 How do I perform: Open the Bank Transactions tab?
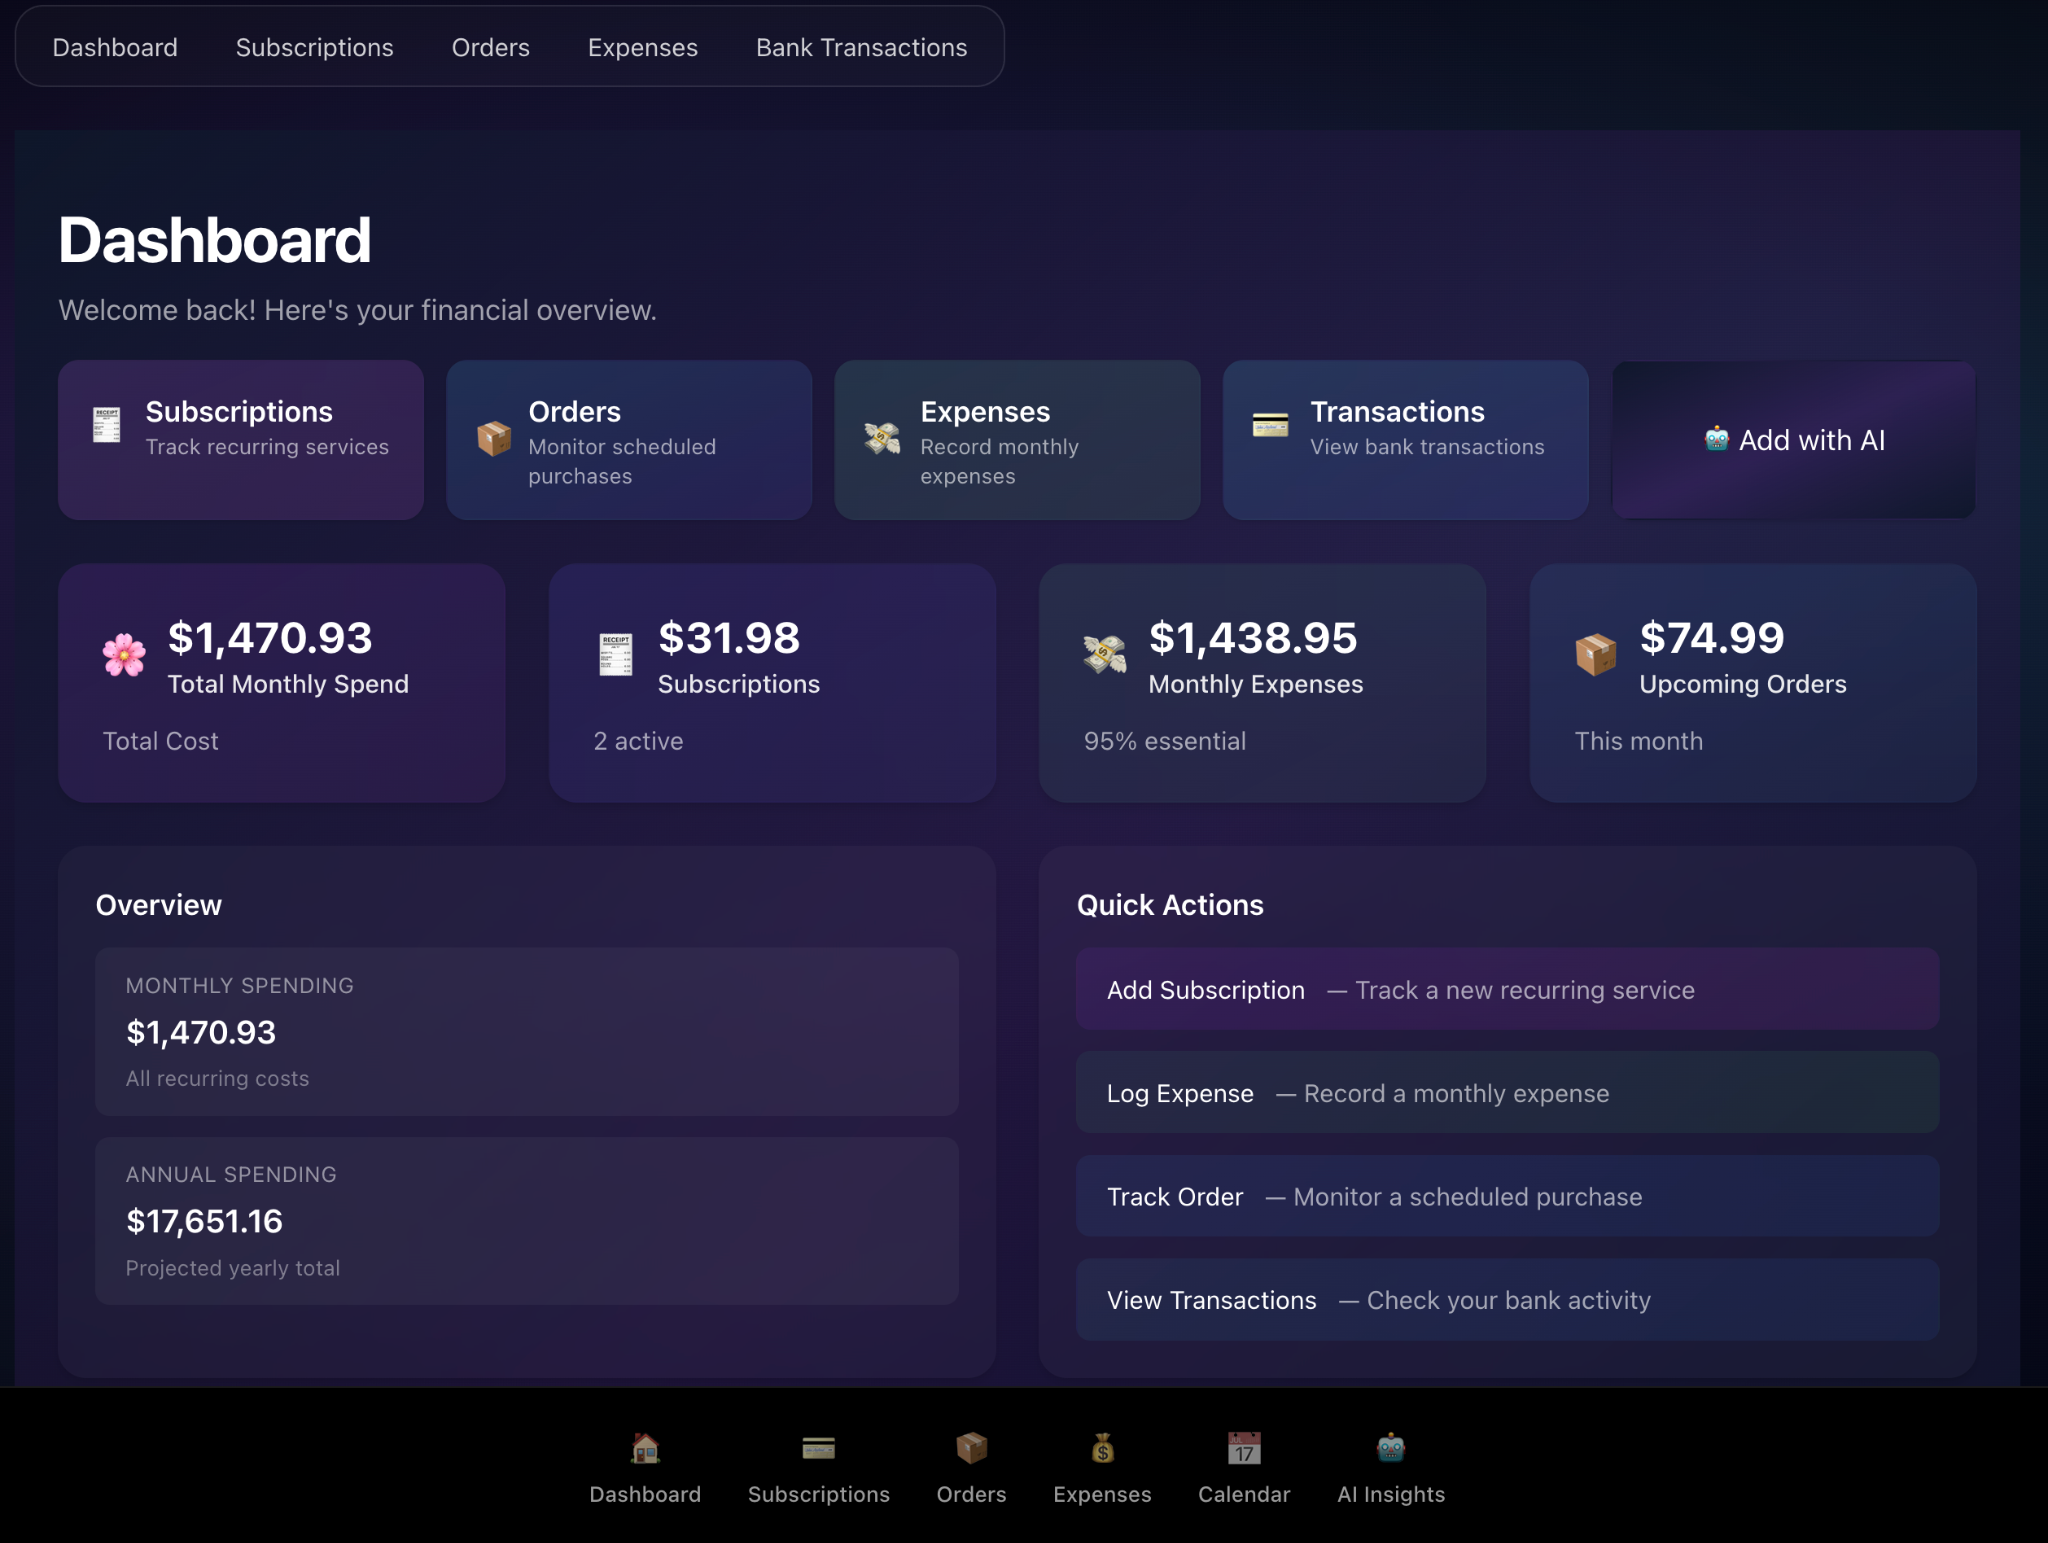[x=861, y=46]
